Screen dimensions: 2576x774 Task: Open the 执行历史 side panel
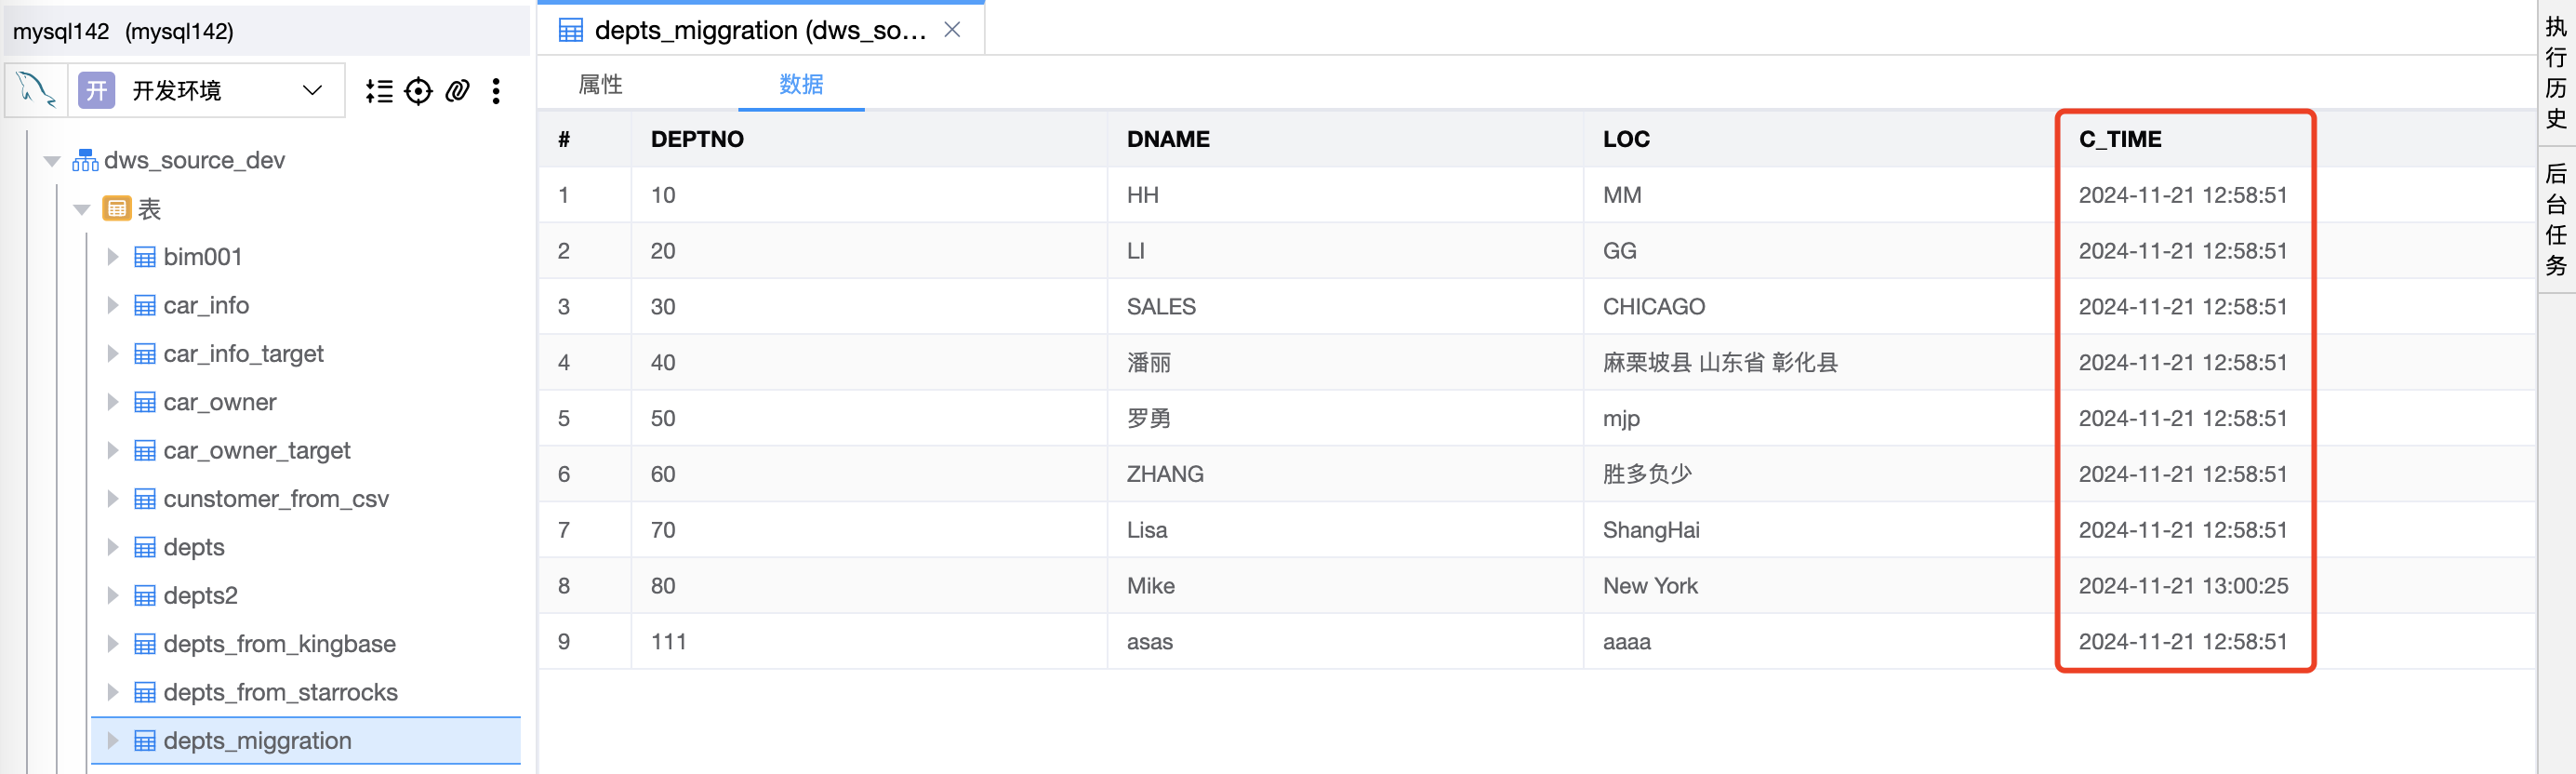click(x=2555, y=72)
